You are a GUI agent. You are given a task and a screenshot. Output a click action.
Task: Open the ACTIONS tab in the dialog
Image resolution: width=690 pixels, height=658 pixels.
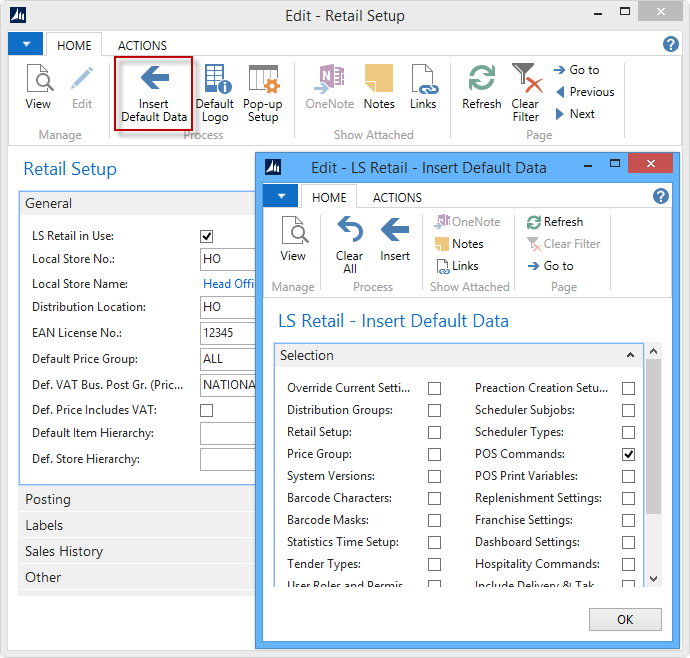[397, 198]
